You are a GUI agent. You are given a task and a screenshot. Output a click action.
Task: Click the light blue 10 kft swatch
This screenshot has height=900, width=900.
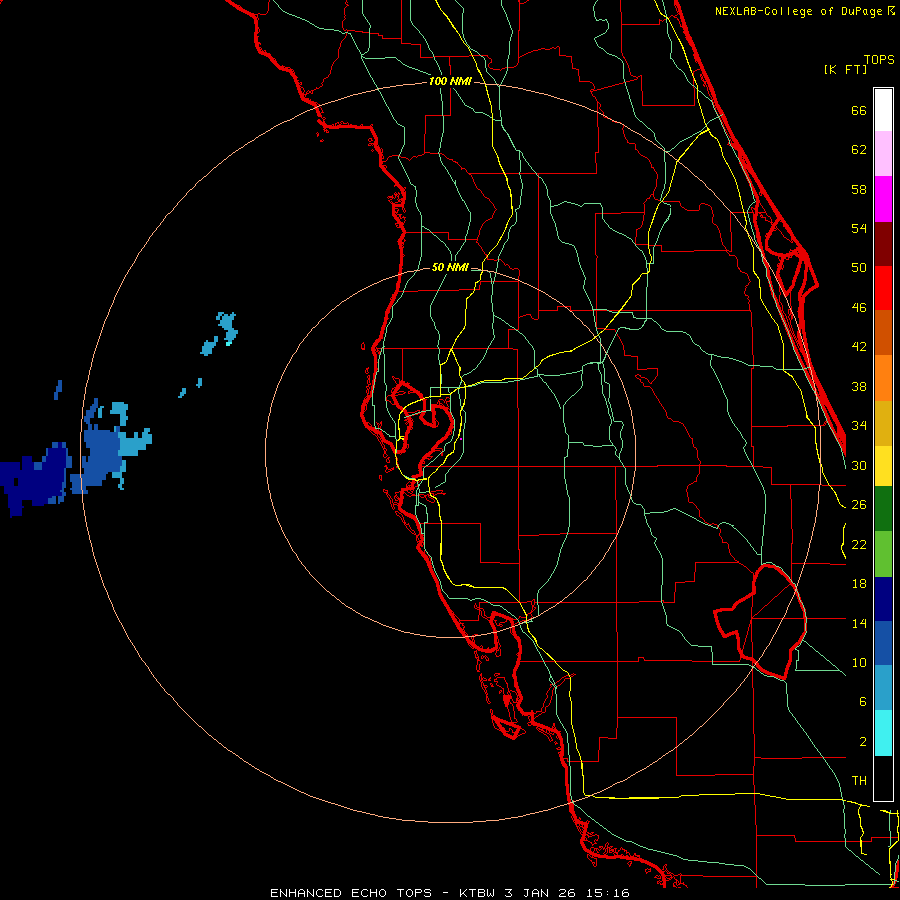tap(883, 688)
